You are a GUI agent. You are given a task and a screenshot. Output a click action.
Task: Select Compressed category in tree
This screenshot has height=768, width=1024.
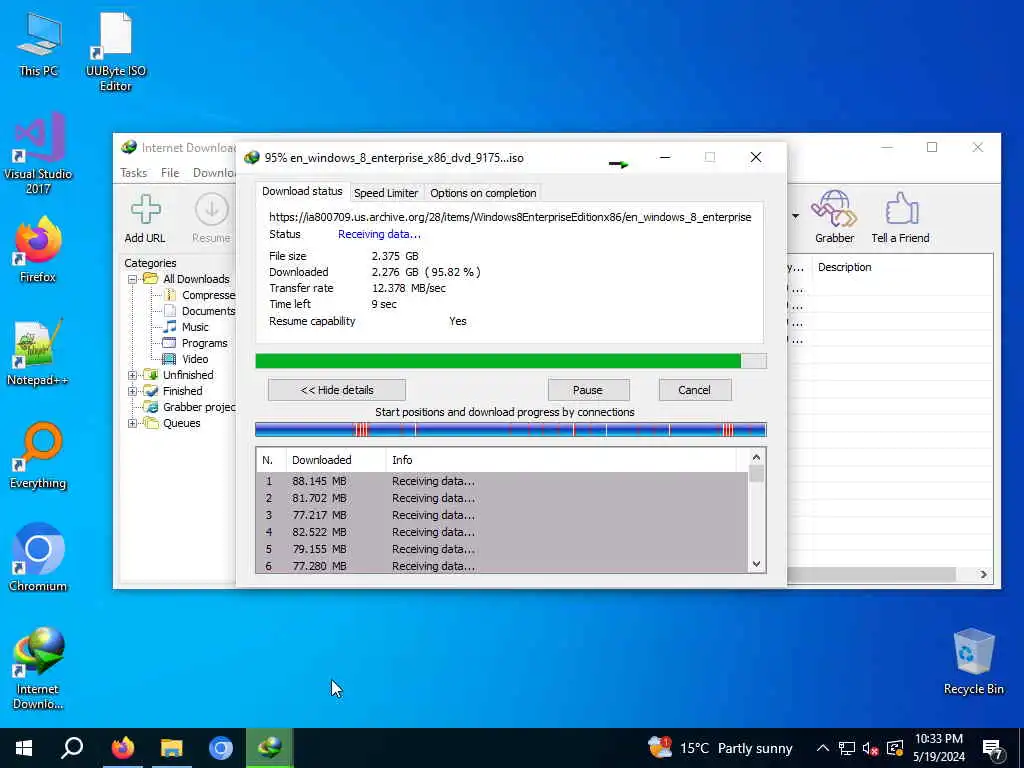(200, 295)
